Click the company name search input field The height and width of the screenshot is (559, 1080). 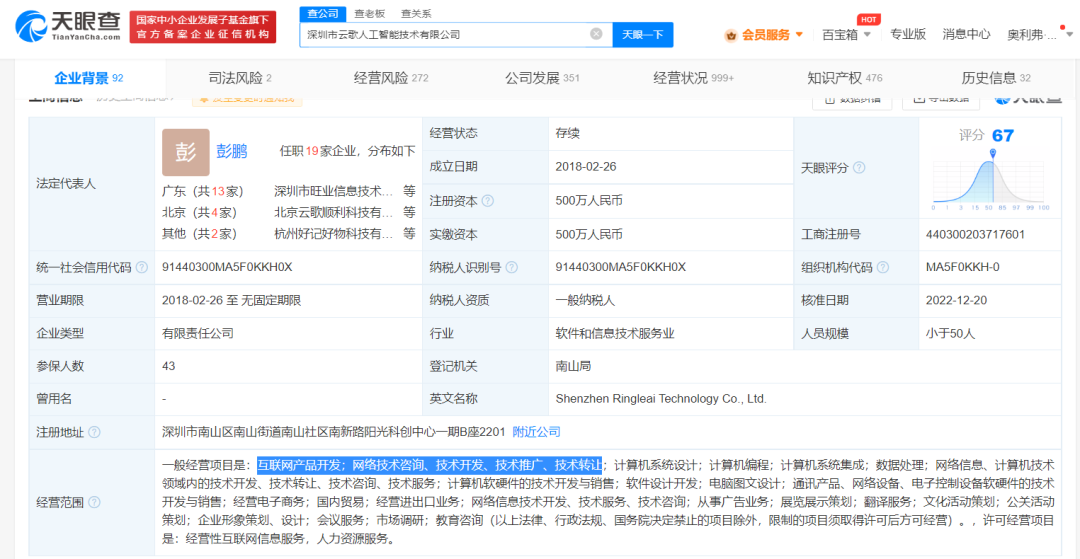click(x=445, y=34)
